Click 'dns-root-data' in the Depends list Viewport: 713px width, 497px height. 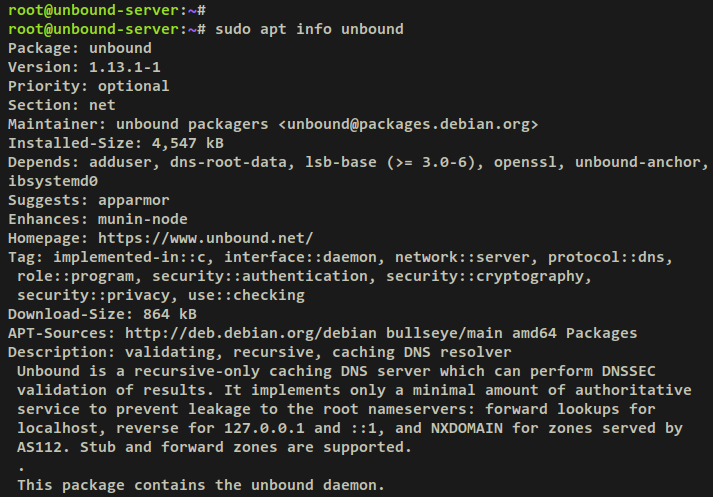228,162
